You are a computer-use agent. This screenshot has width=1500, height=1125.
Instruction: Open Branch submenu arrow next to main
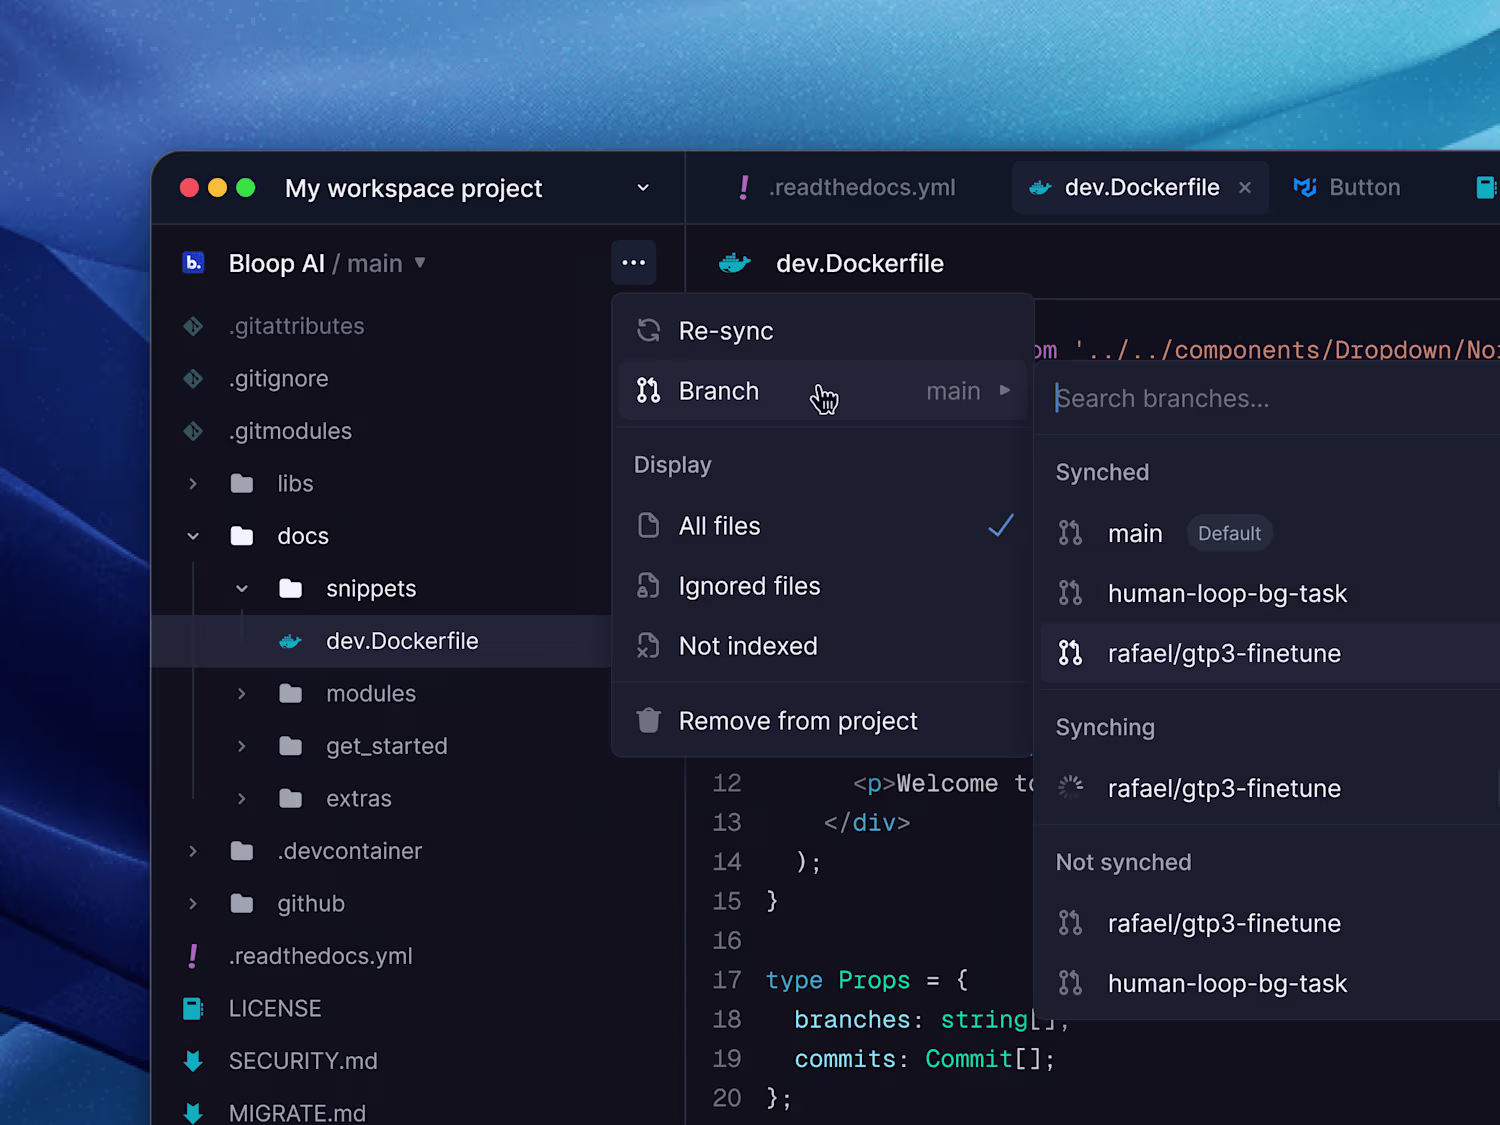coord(1005,390)
